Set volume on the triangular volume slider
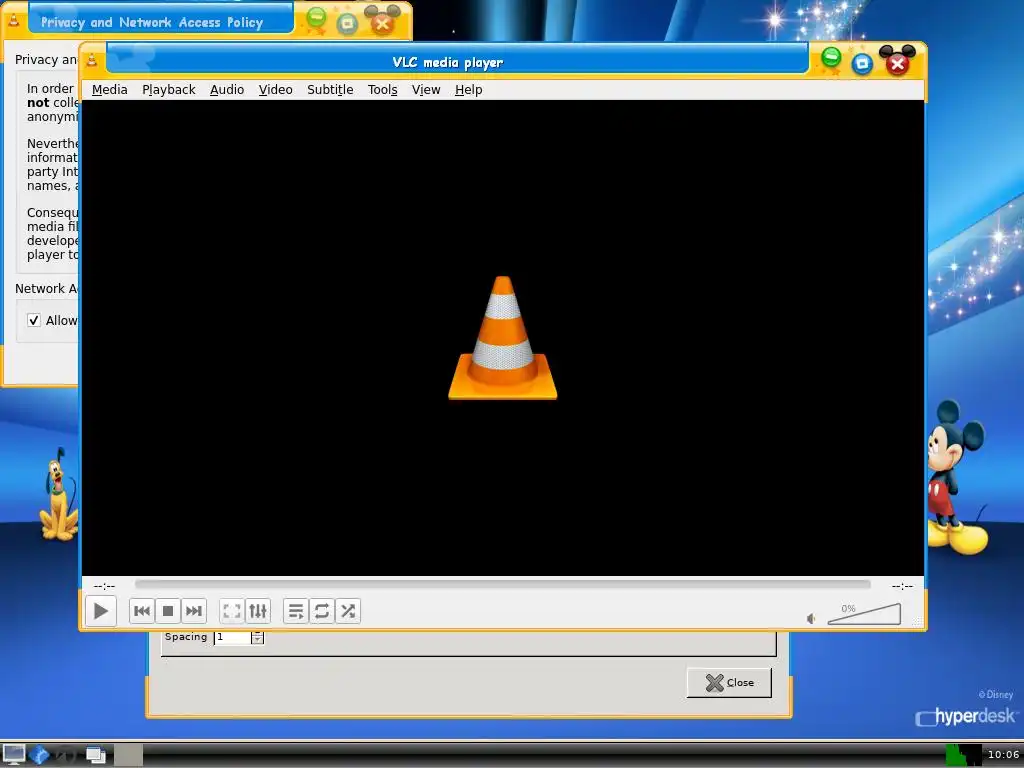This screenshot has height=768, width=1024. pos(864,614)
